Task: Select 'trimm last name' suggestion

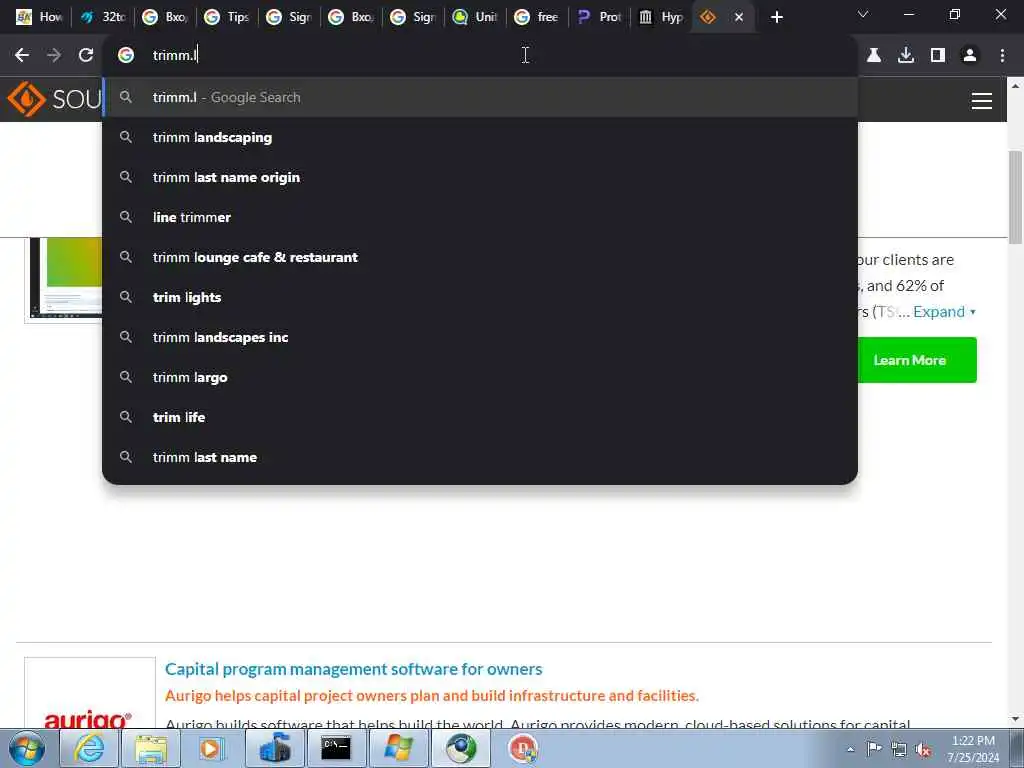Action: (x=480, y=457)
